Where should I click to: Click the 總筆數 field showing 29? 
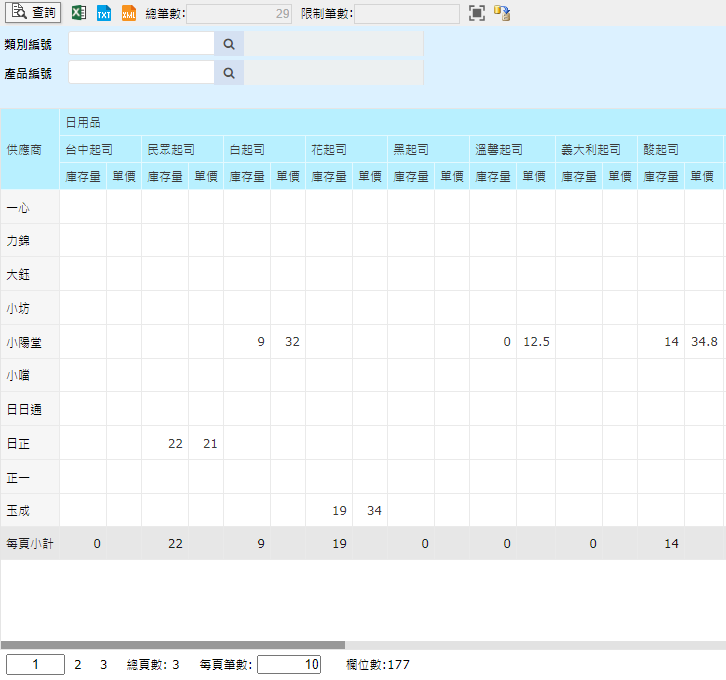click(239, 14)
